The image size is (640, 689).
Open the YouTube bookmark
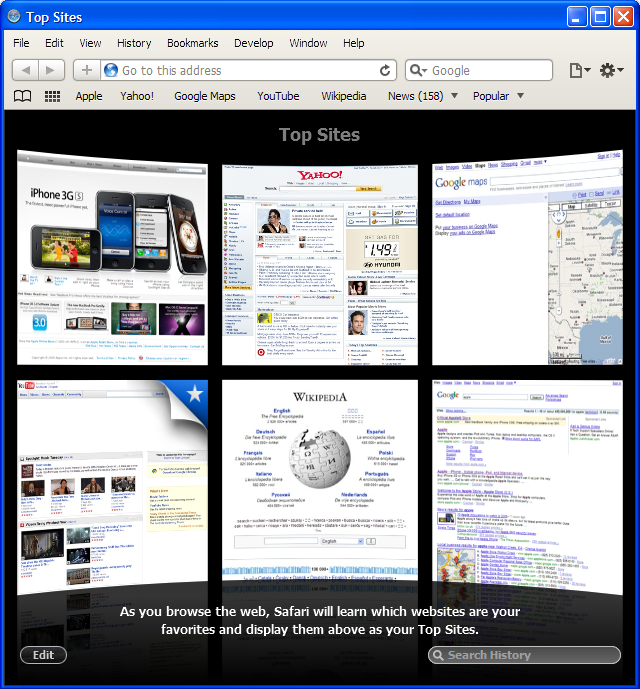(x=278, y=96)
